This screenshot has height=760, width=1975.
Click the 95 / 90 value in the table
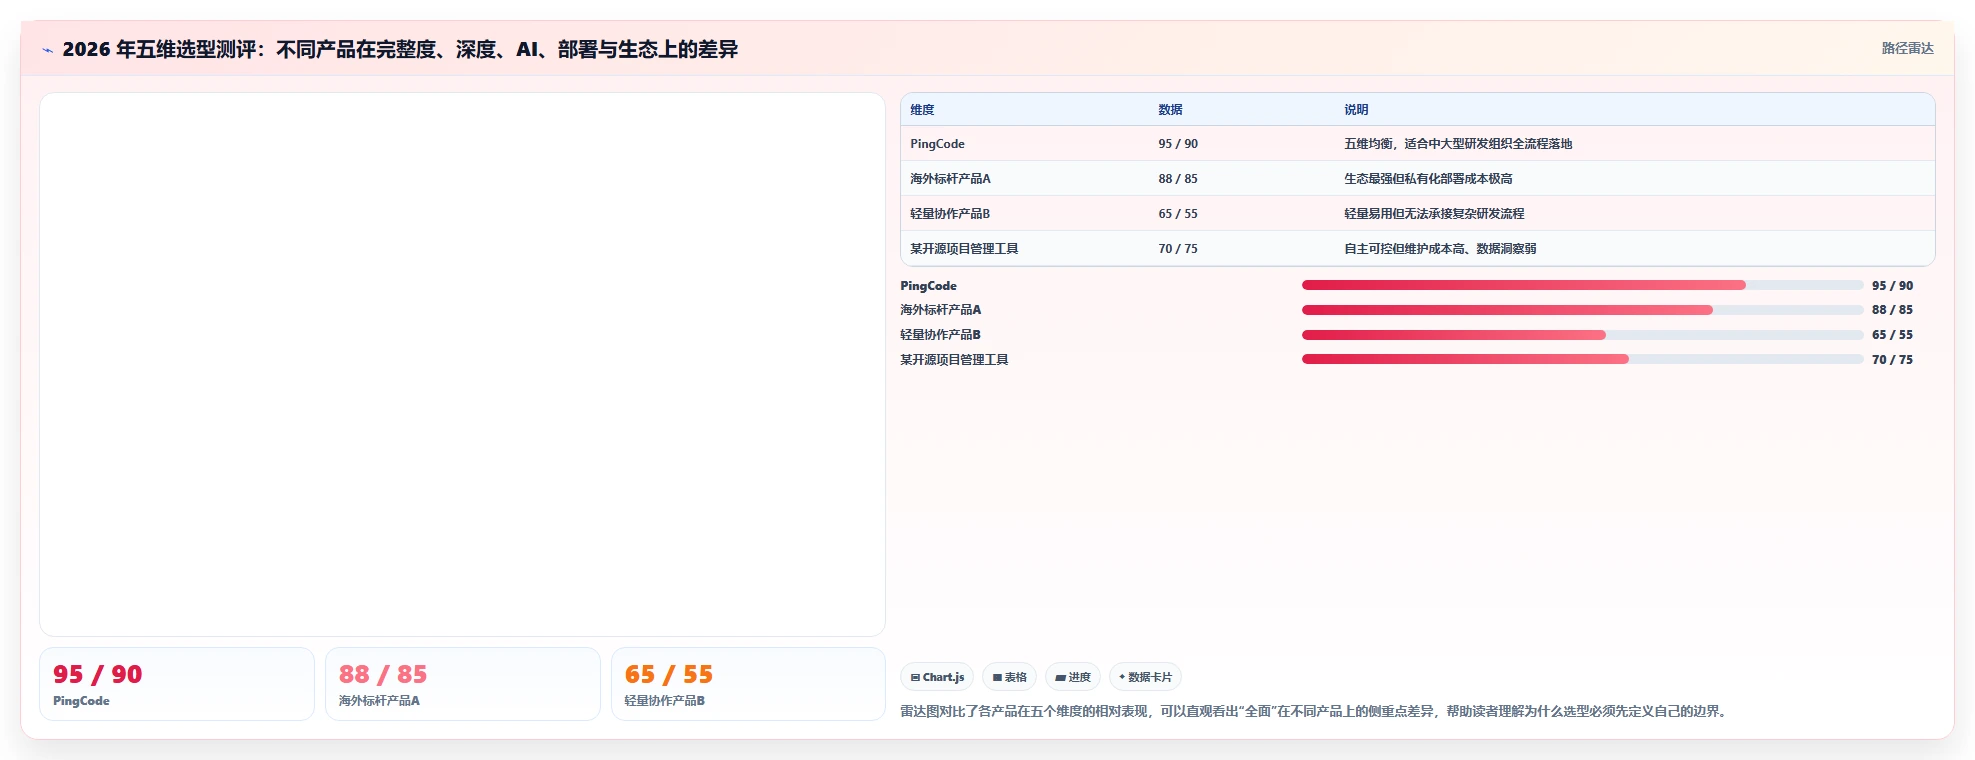[x=1178, y=144]
